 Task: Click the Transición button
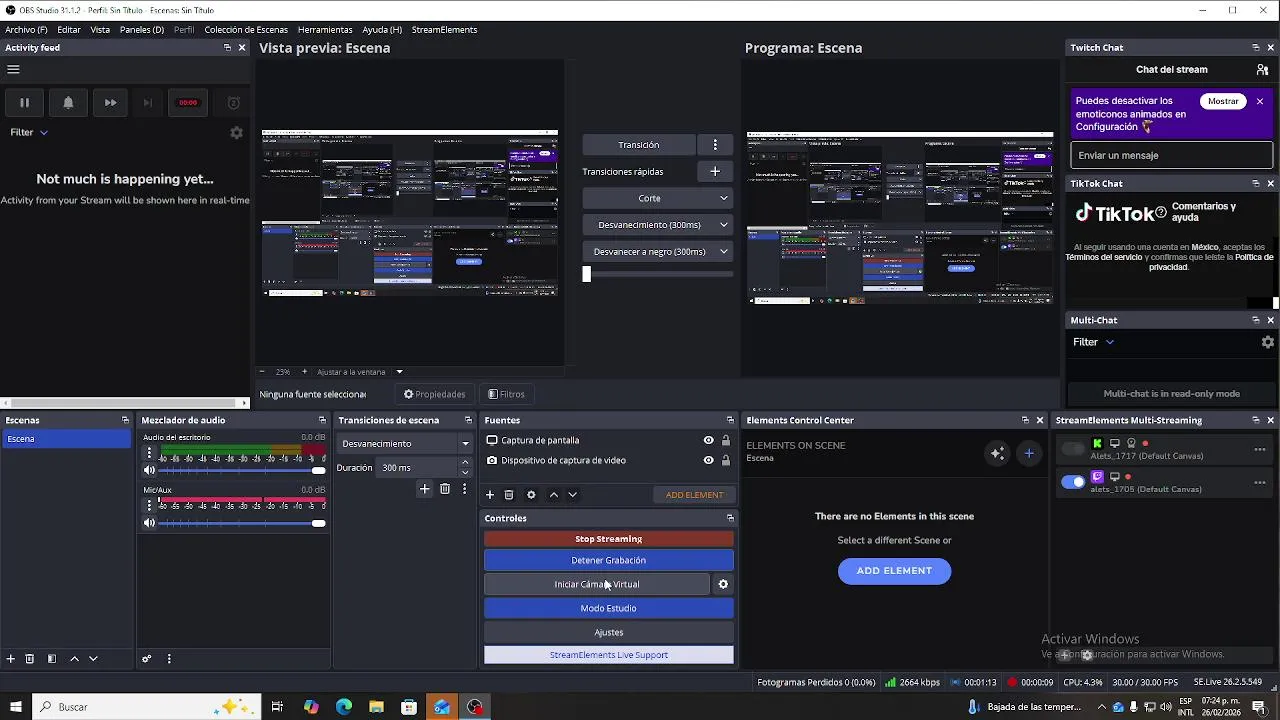click(x=639, y=145)
